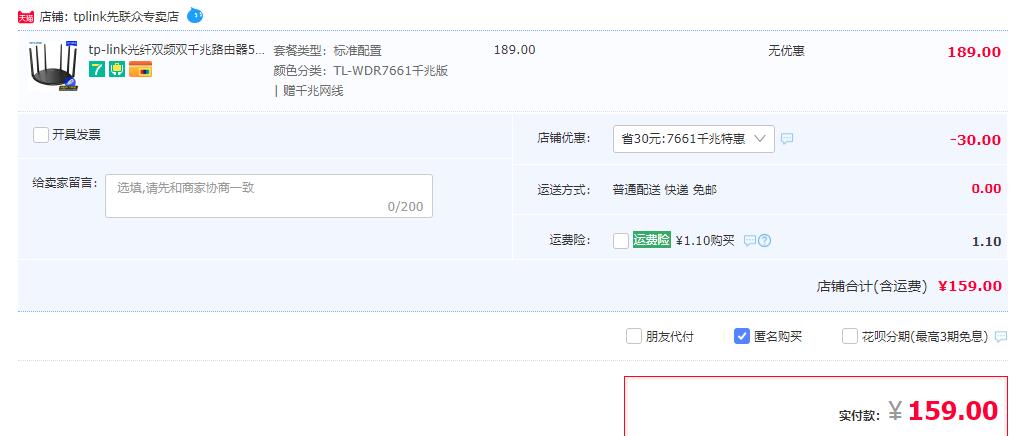Screen dimensions: 1023x436
Task: Open the 省30元:7661千兆特惠 store discount dropdown
Action: tap(694, 139)
